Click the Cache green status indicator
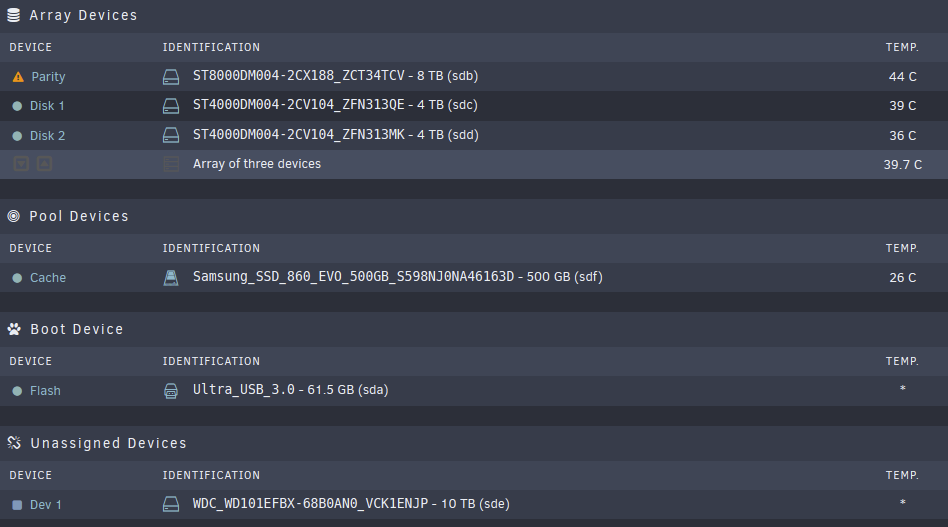The width and height of the screenshot is (948, 527). (17, 278)
